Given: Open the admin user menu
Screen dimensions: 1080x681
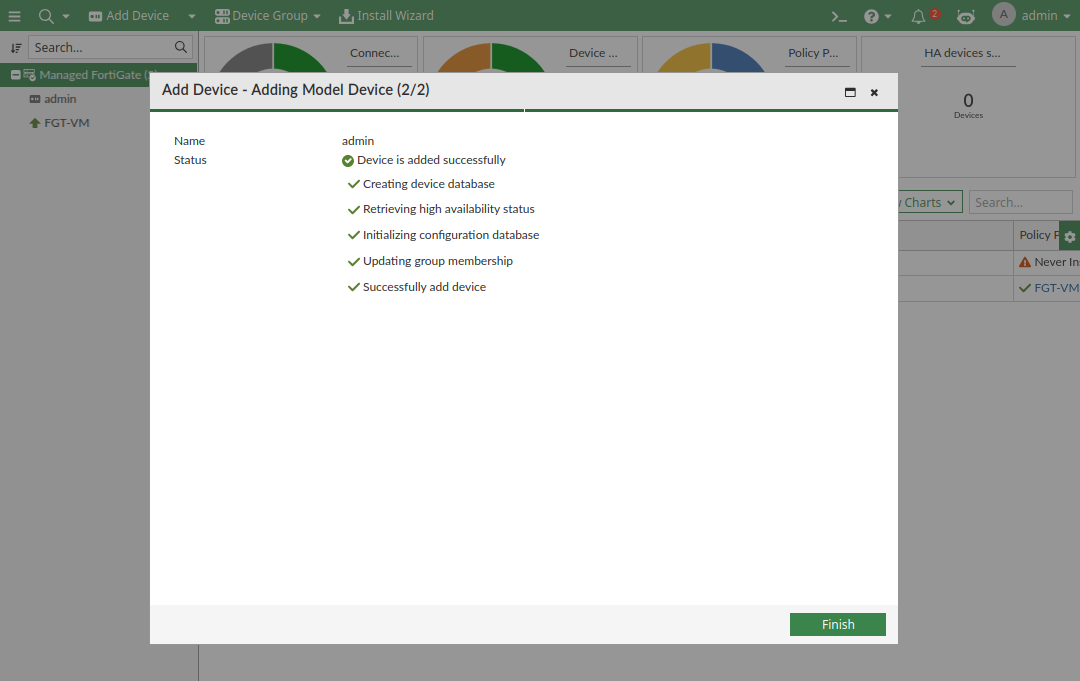Looking at the screenshot, I should [1046, 16].
